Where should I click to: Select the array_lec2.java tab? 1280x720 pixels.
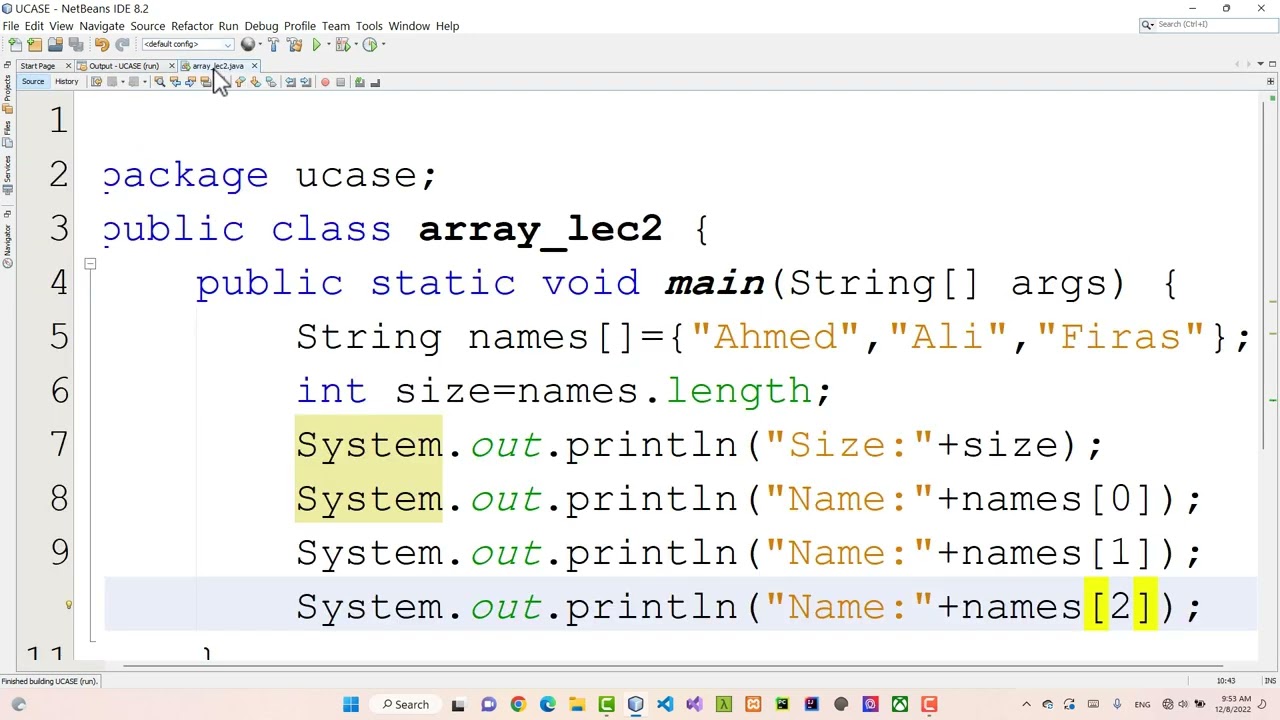217,66
